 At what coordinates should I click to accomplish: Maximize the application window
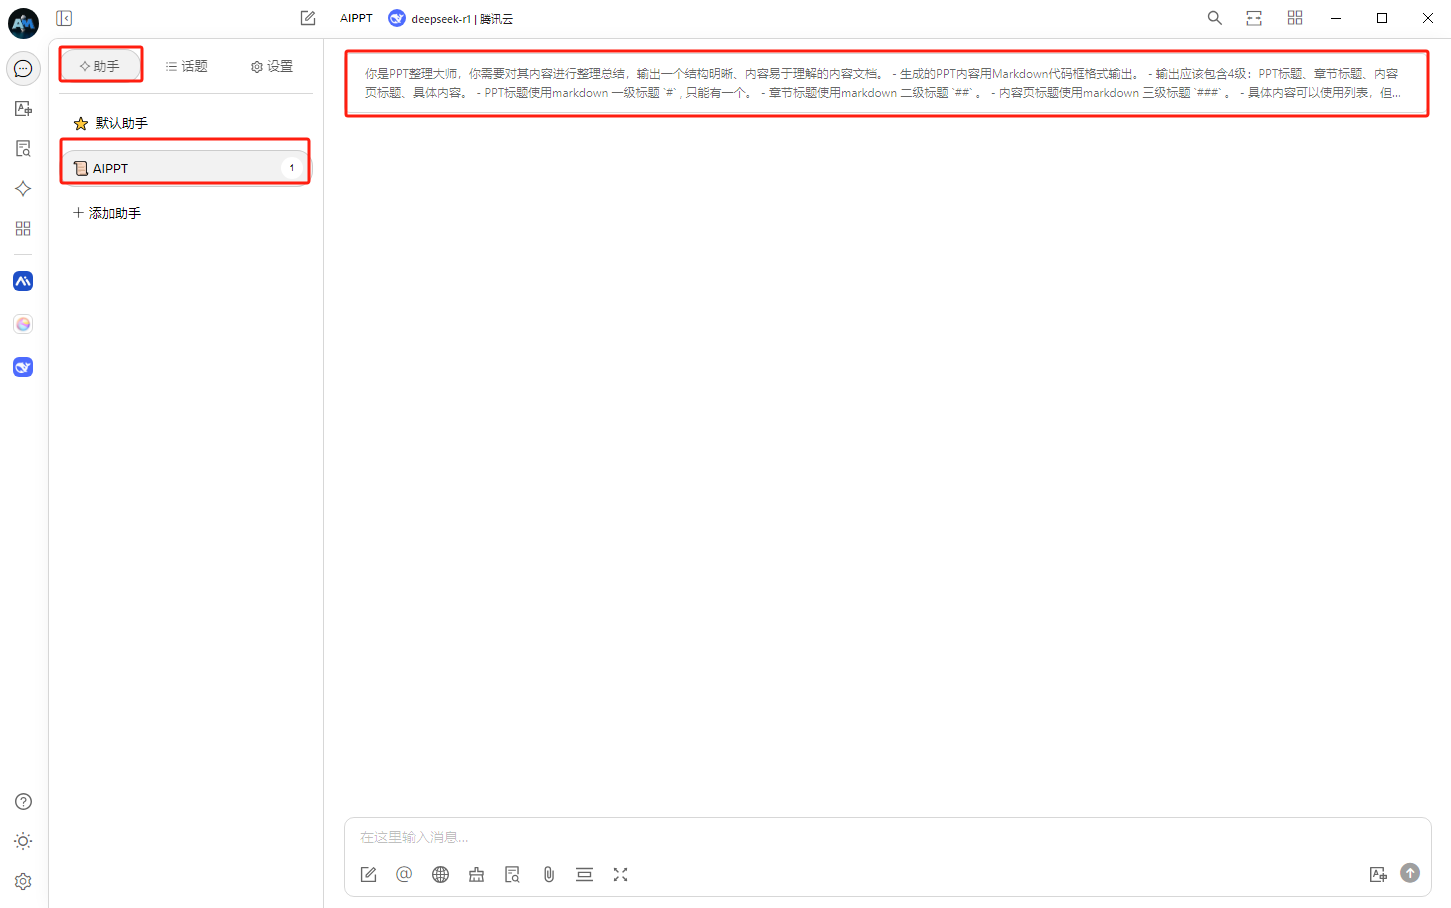tap(1382, 18)
